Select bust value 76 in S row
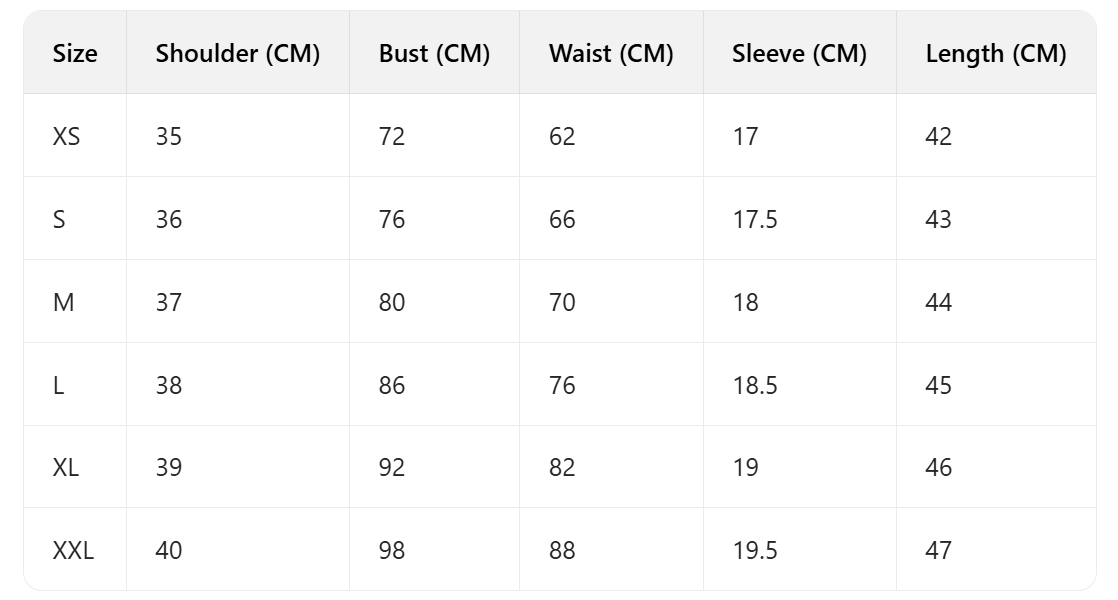 pos(392,219)
